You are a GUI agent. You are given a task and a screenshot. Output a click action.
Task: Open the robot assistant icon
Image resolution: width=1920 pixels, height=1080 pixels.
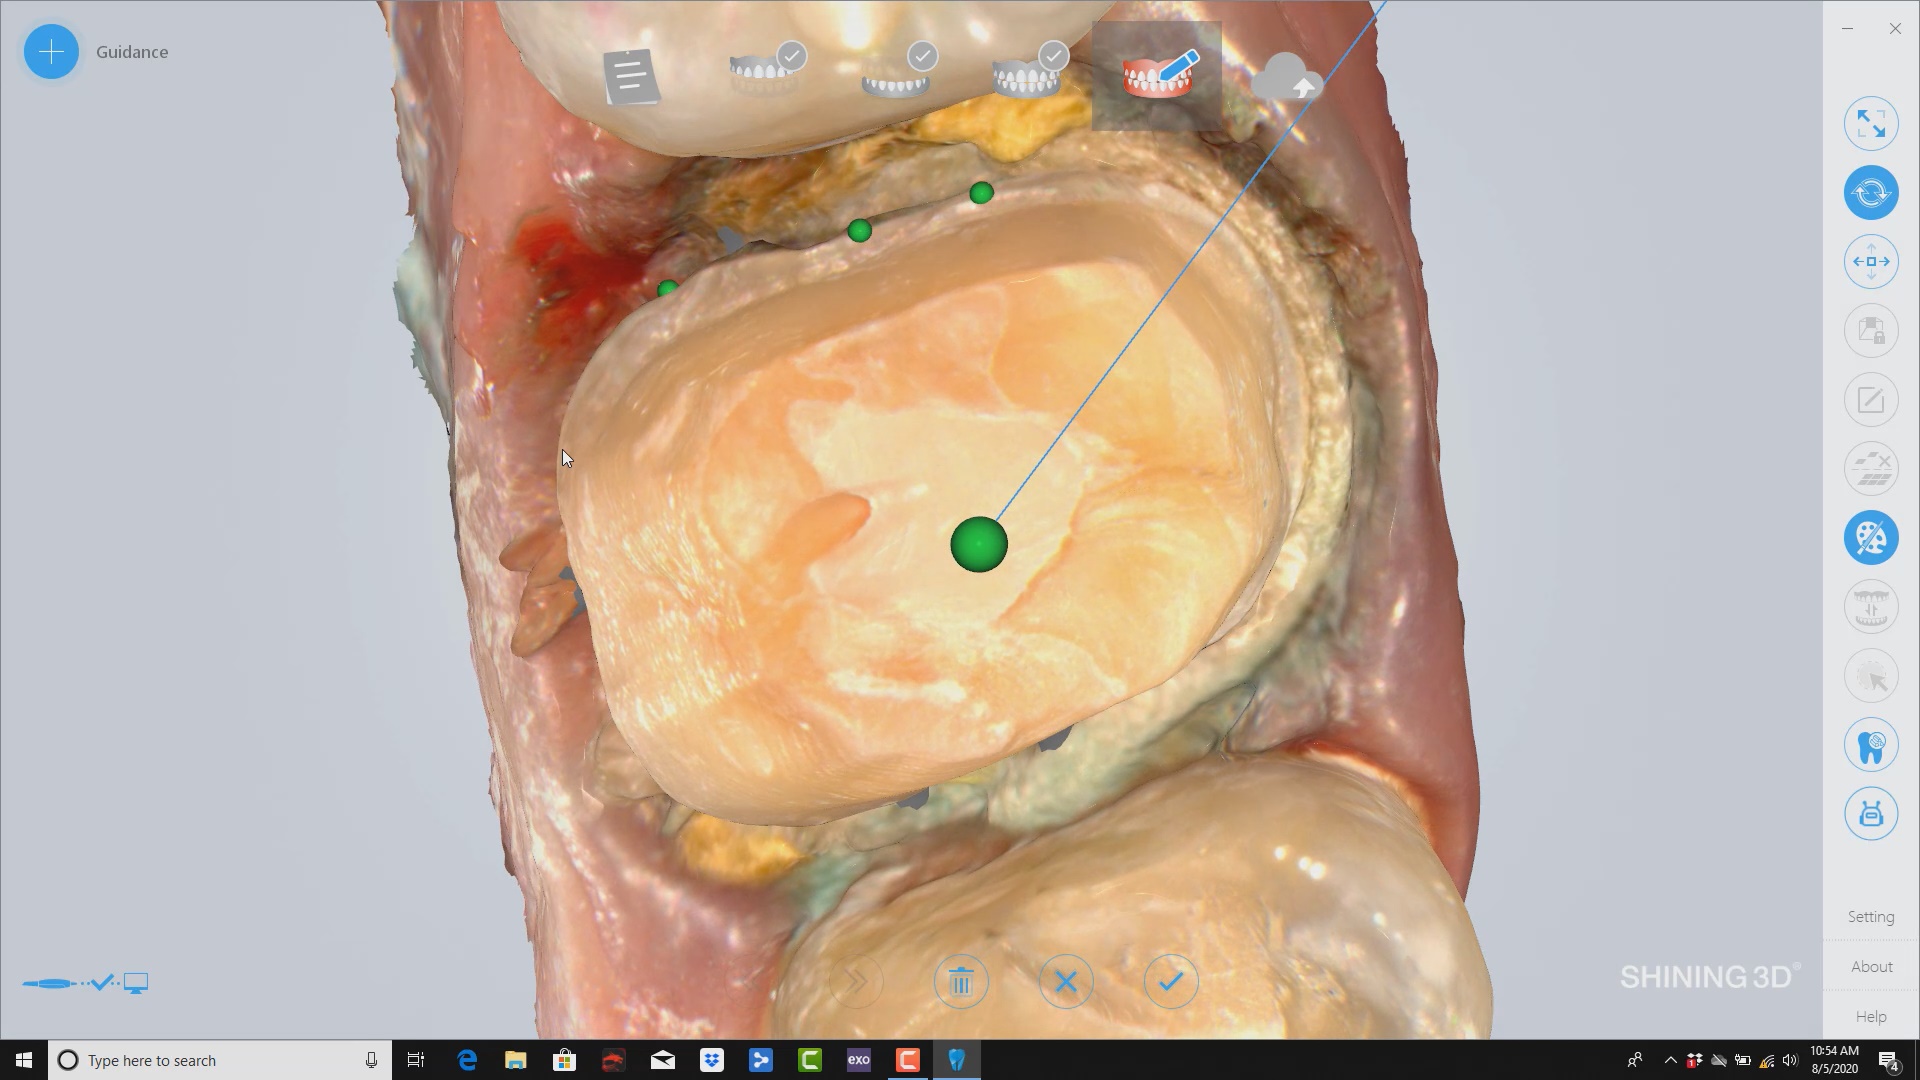tap(1870, 814)
